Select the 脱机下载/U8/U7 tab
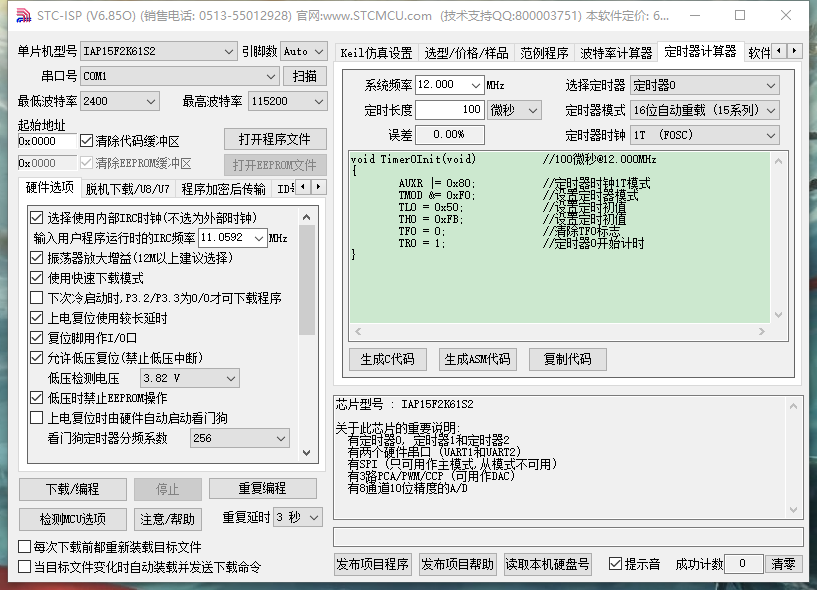 (128, 188)
